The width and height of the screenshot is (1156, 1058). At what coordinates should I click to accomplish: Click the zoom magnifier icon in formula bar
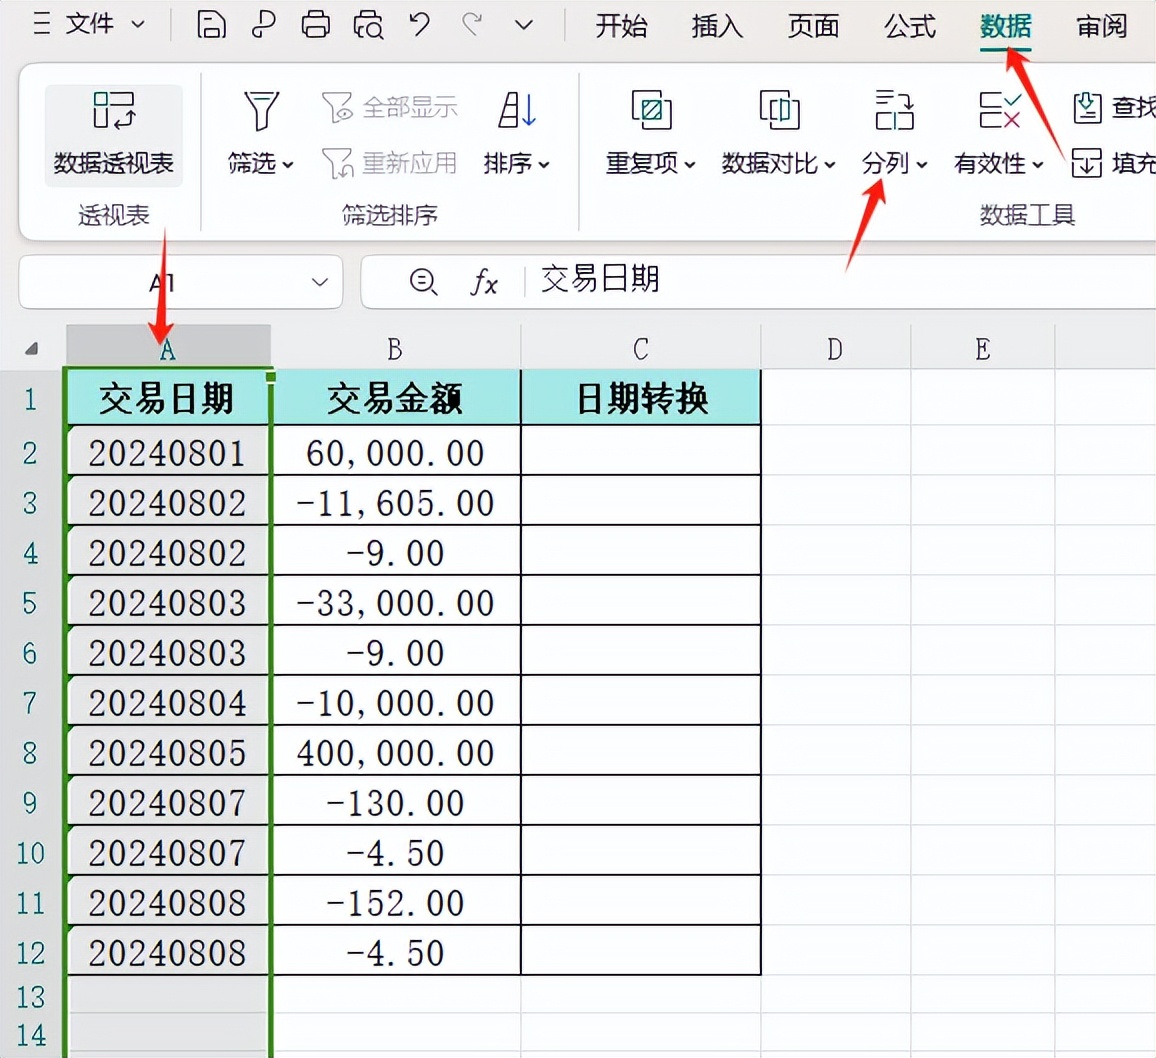tap(423, 282)
